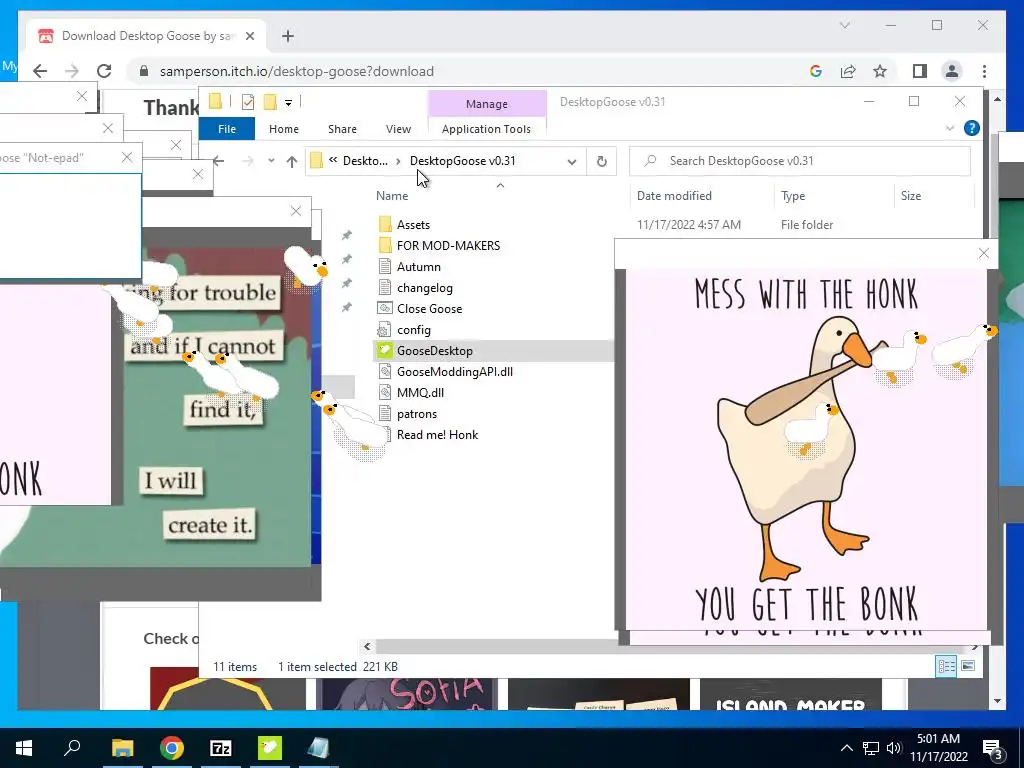Select the Autumn text file

[x=418, y=266]
